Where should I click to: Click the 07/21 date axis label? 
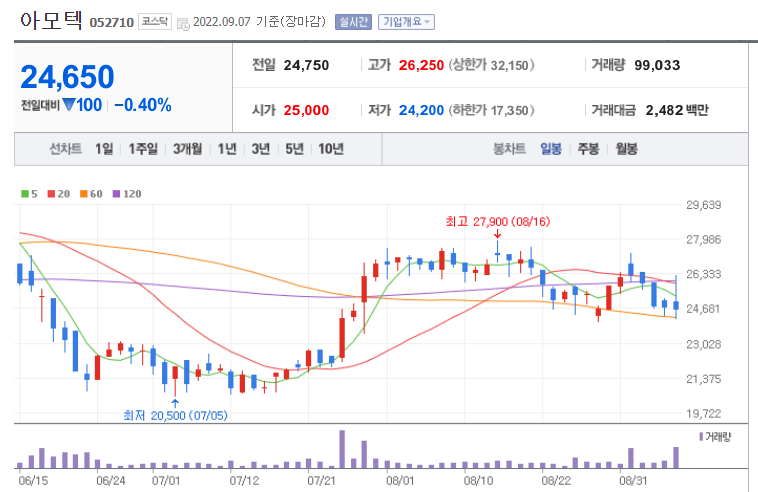click(321, 481)
